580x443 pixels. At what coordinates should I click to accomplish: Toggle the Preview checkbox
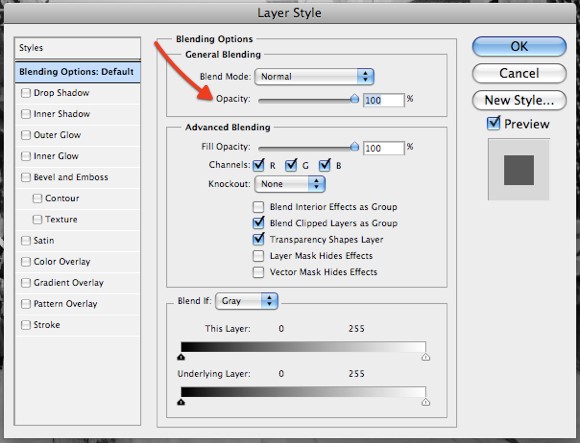[x=494, y=123]
